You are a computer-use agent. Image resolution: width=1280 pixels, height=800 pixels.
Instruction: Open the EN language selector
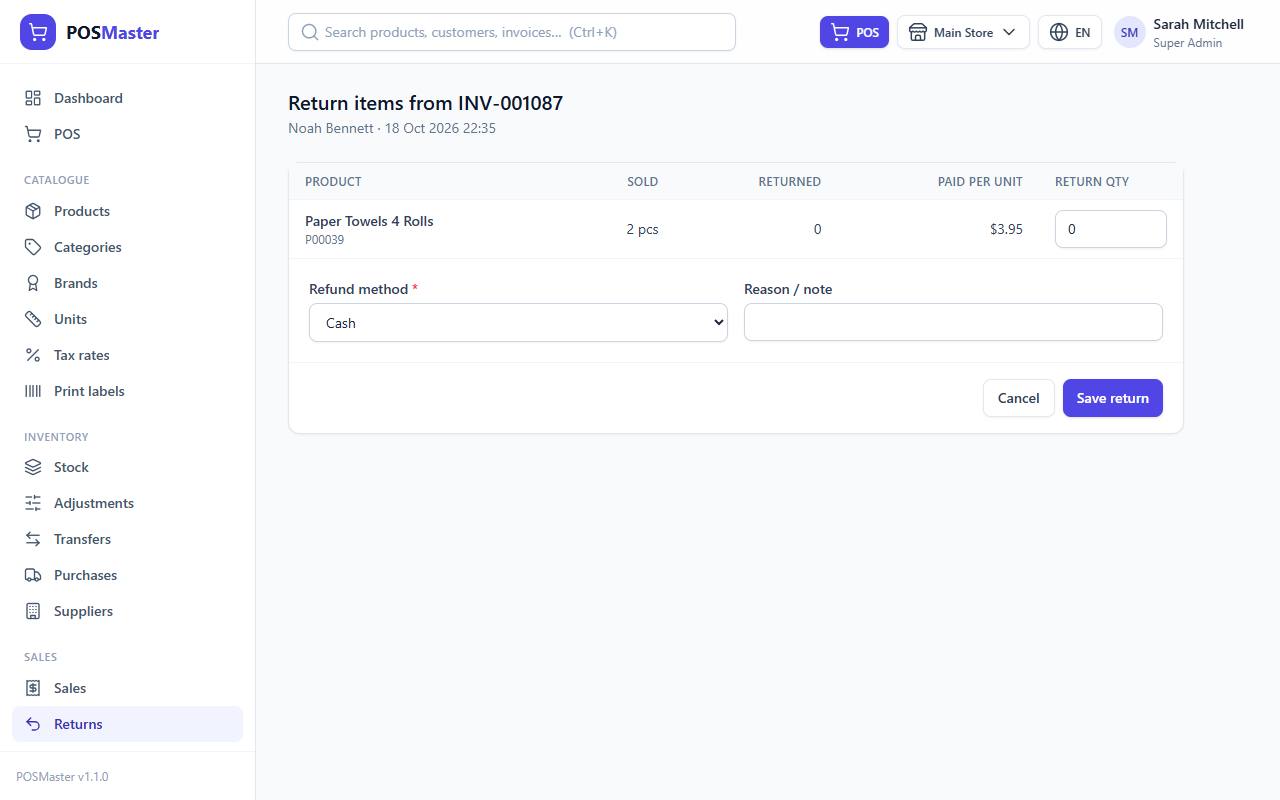pos(1070,32)
